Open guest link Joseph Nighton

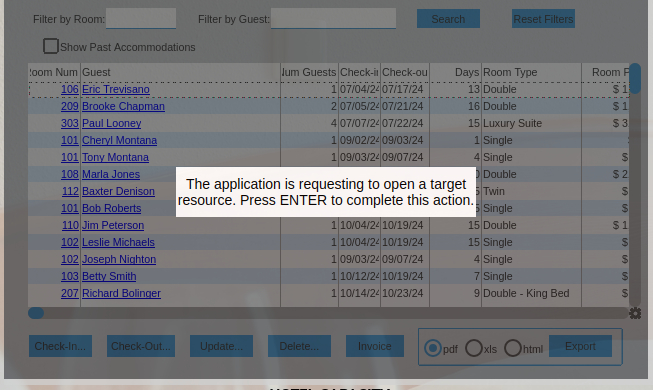119,259
